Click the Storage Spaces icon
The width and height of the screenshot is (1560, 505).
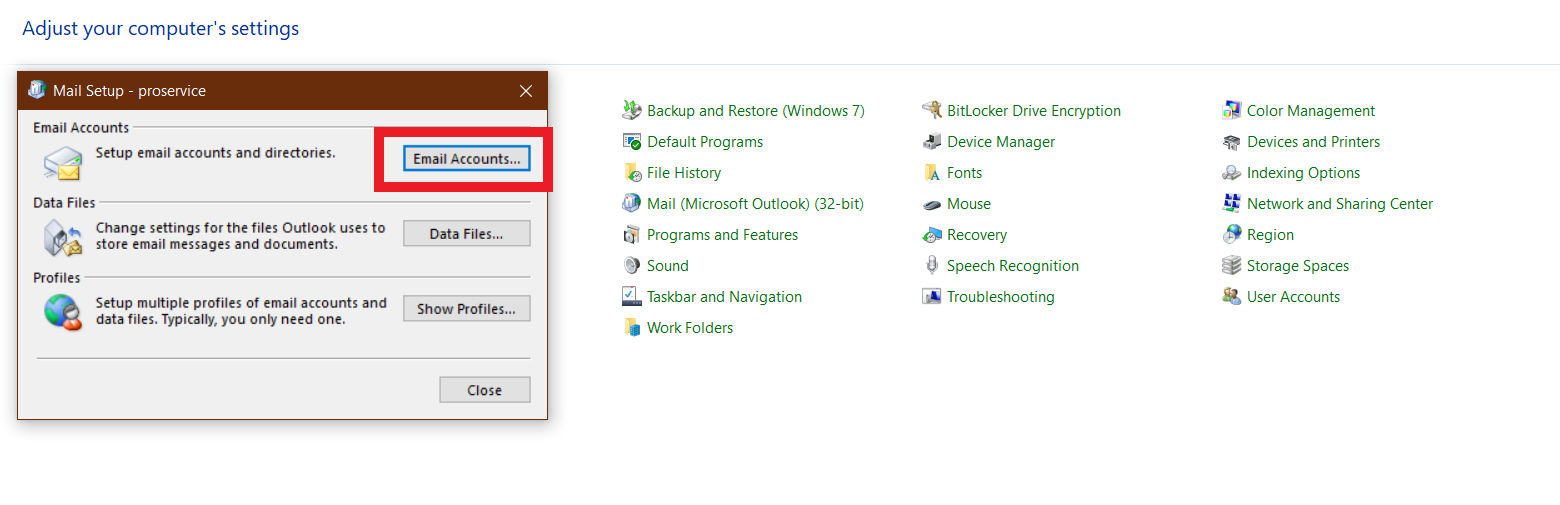tap(1231, 265)
